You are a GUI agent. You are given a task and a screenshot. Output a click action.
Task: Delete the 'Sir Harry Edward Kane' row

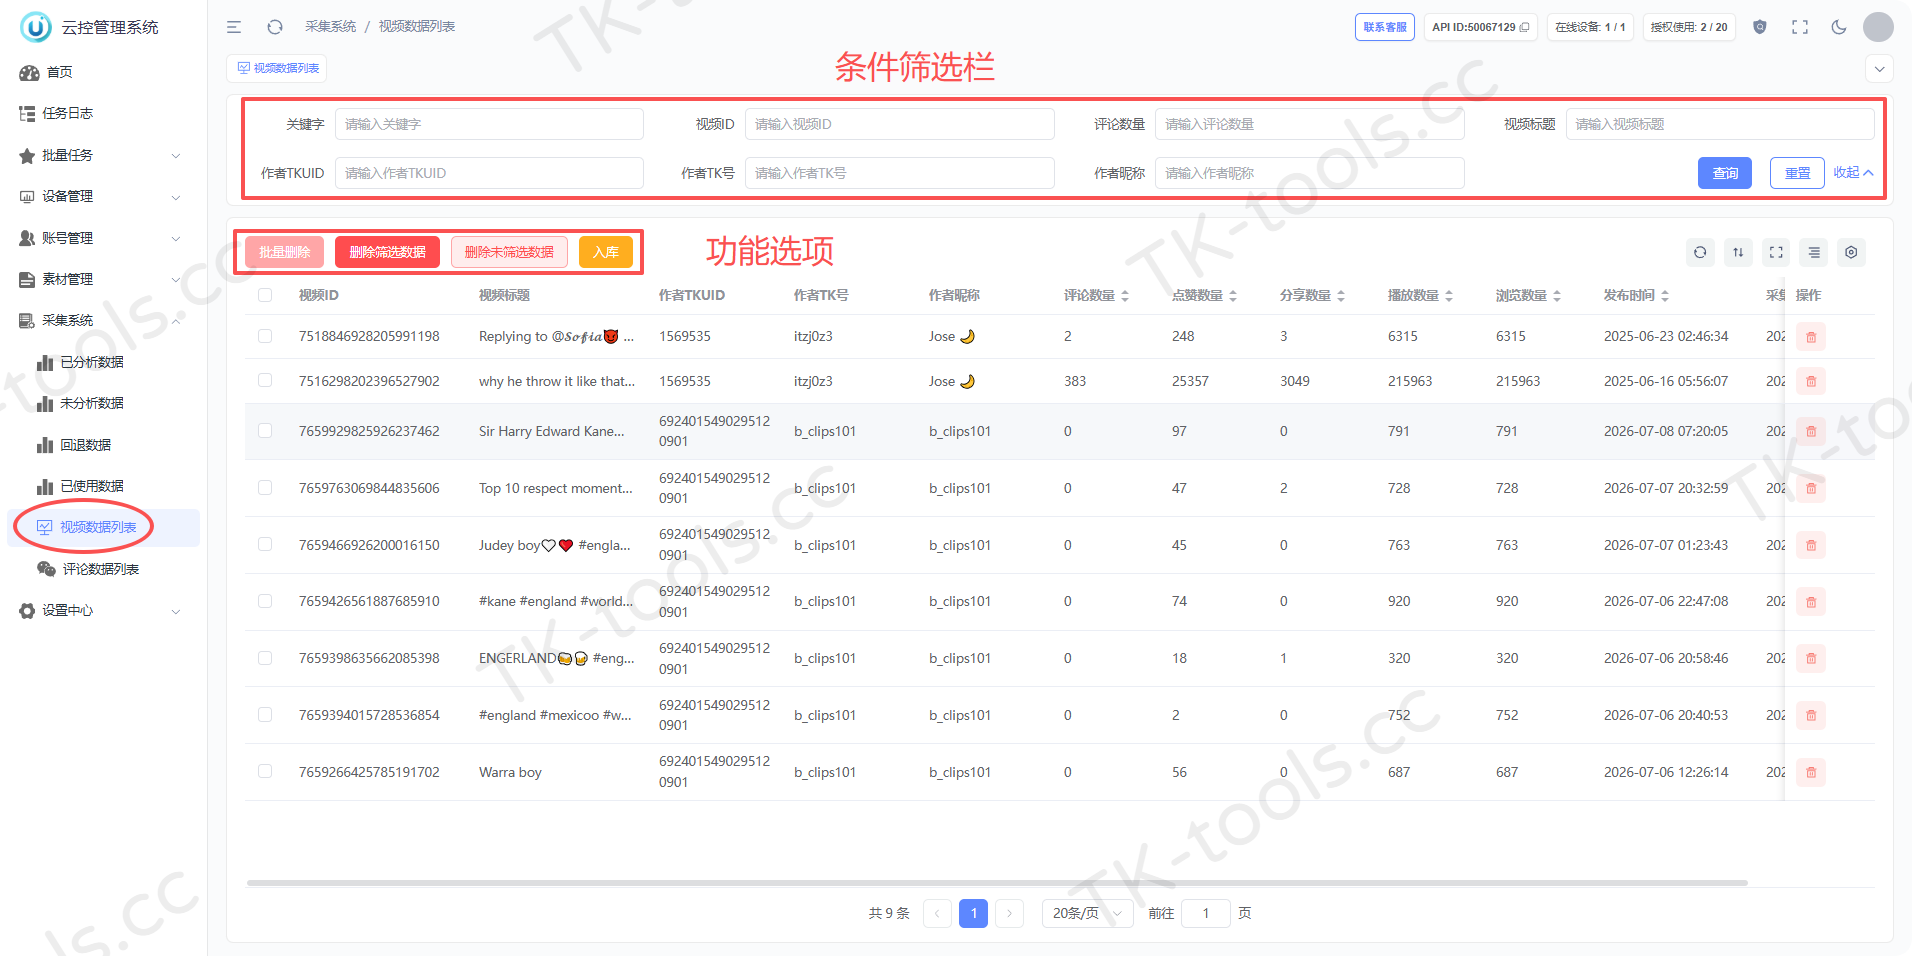pyautogui.click(x=1811, y=431)
